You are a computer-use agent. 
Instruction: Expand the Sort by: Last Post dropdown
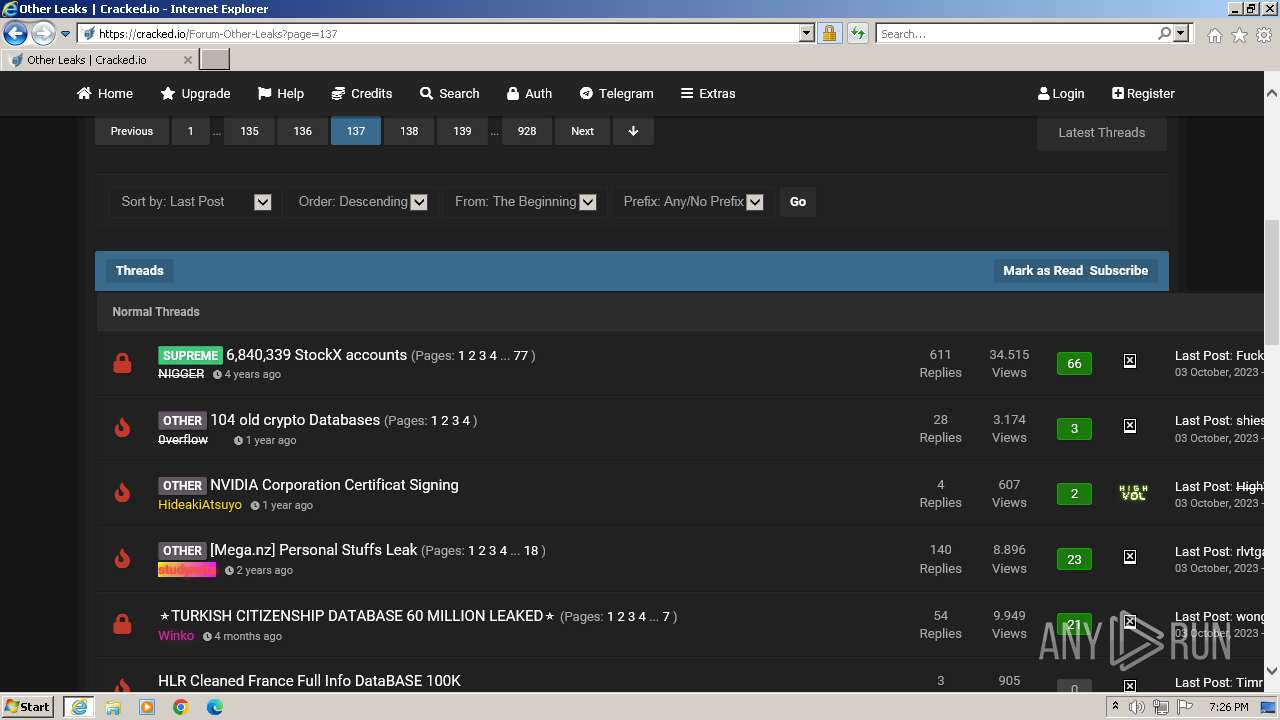[195, 201]
